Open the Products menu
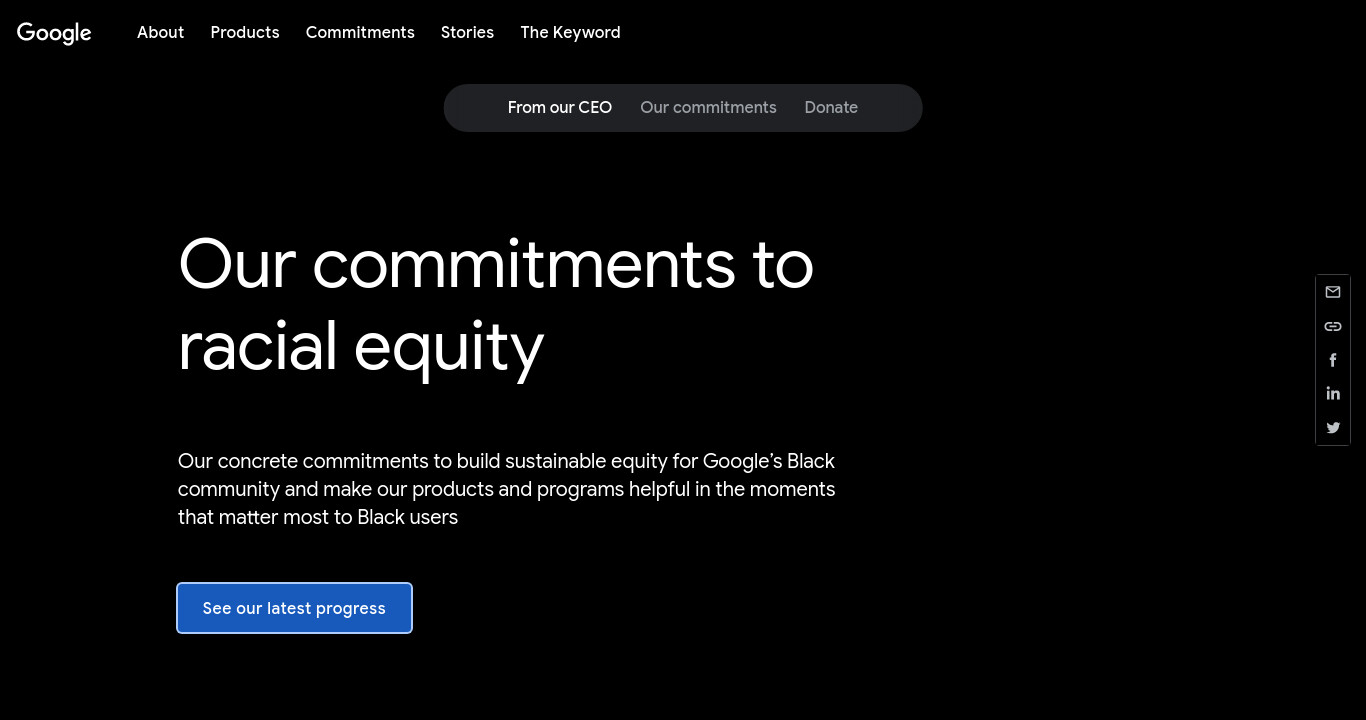Image resolution: width=1366 pixels, height=720 pixels. click(x=245, y=32)
